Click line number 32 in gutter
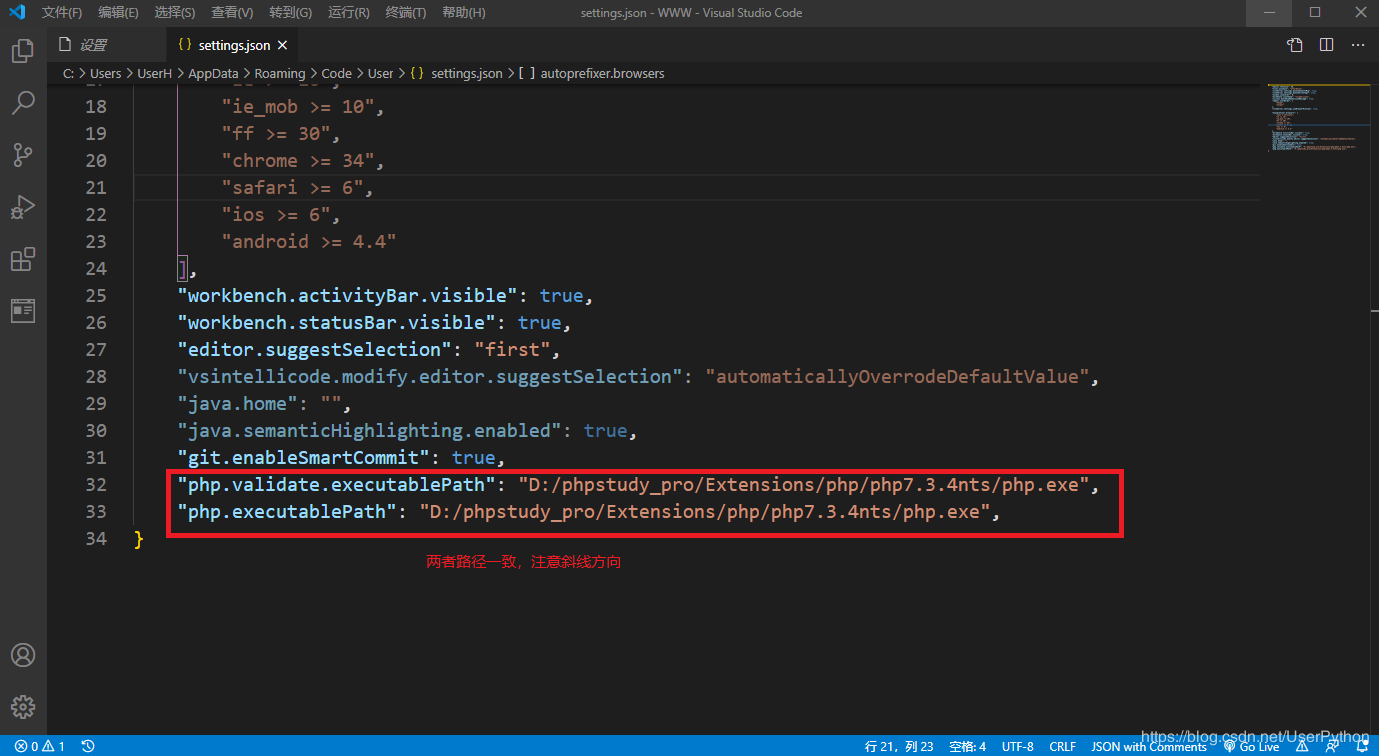 coord(96,484)
